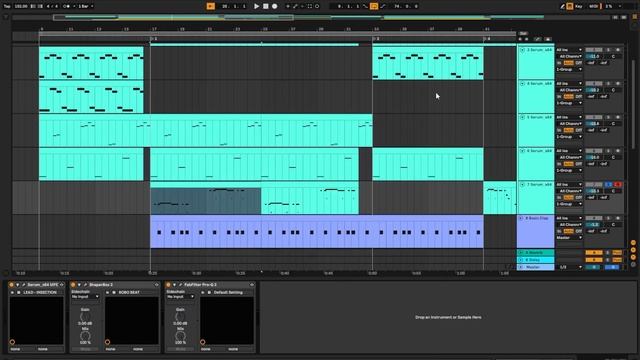Select the Master track header
This screenshot has height=360, width=640.
coord(536,267)
